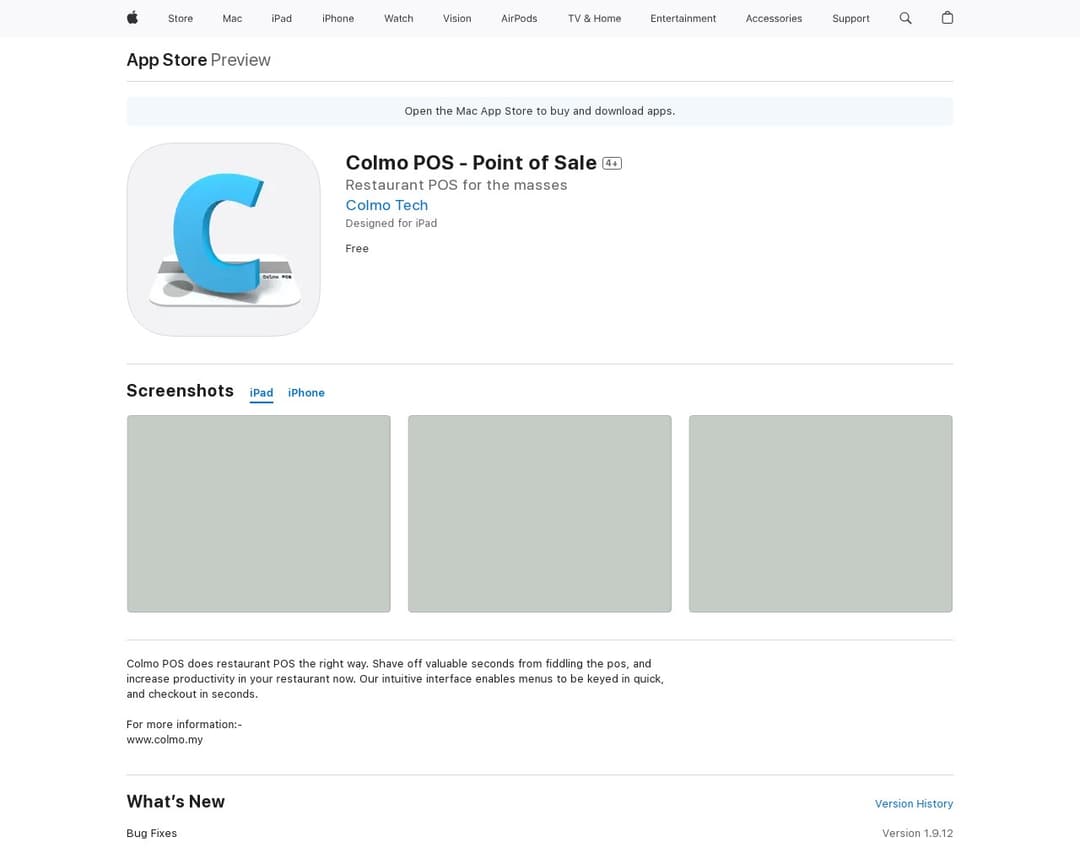Open the search magnifier icon
The height and width of the screenshot is (864, 1080).
pos(905,18)
